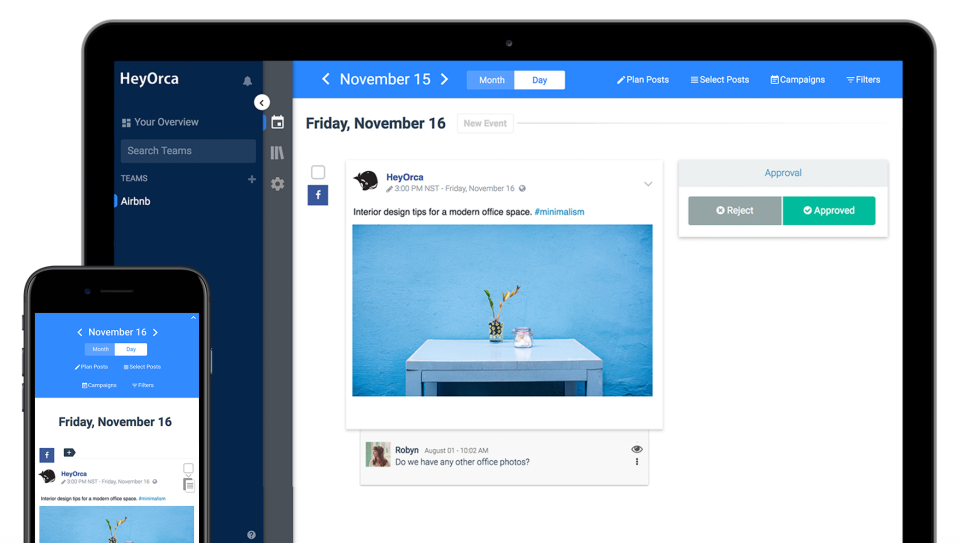
Task: Open the HeyOrca profile name link
Action: [405, 177]
